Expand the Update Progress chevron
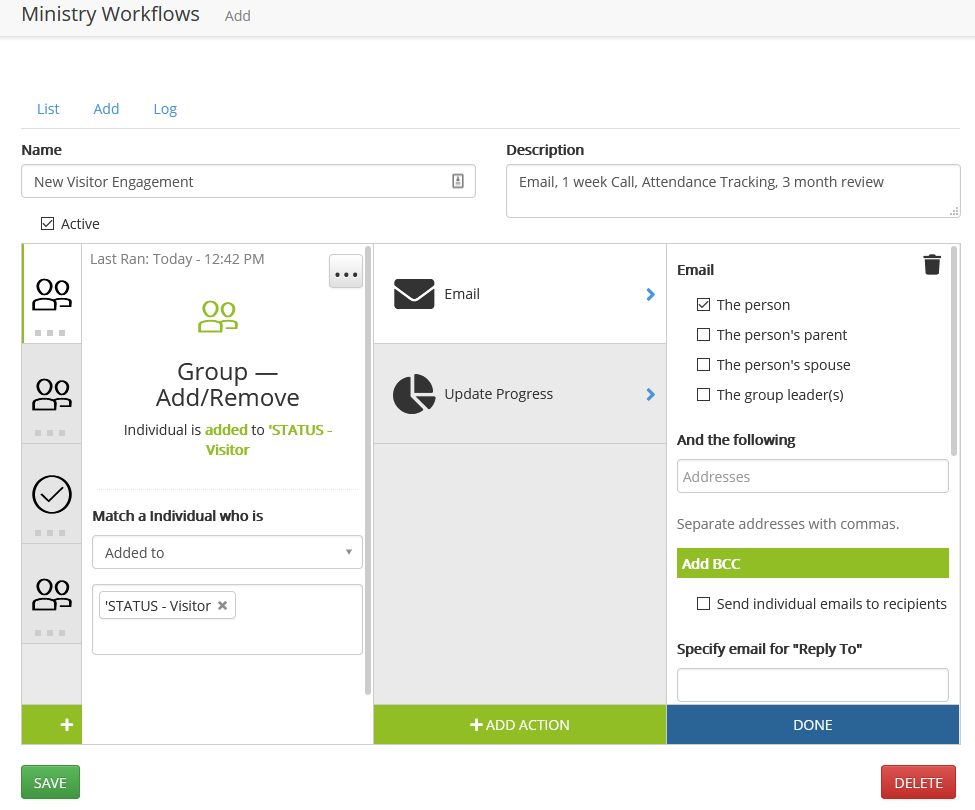Screen dimensions: 975x810 click(651, 394)
